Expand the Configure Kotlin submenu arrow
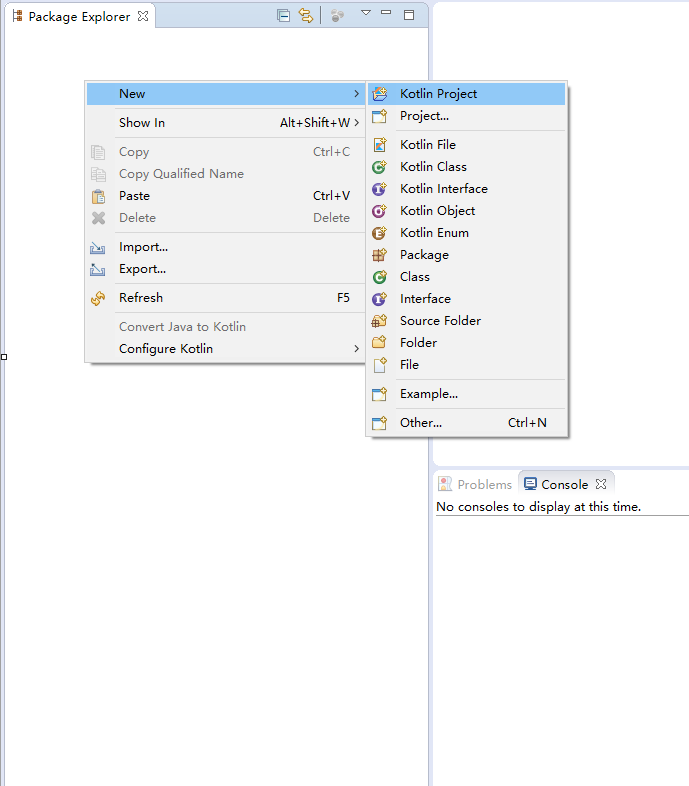Viewport: 689px width, 786px height. coord(357,348)
